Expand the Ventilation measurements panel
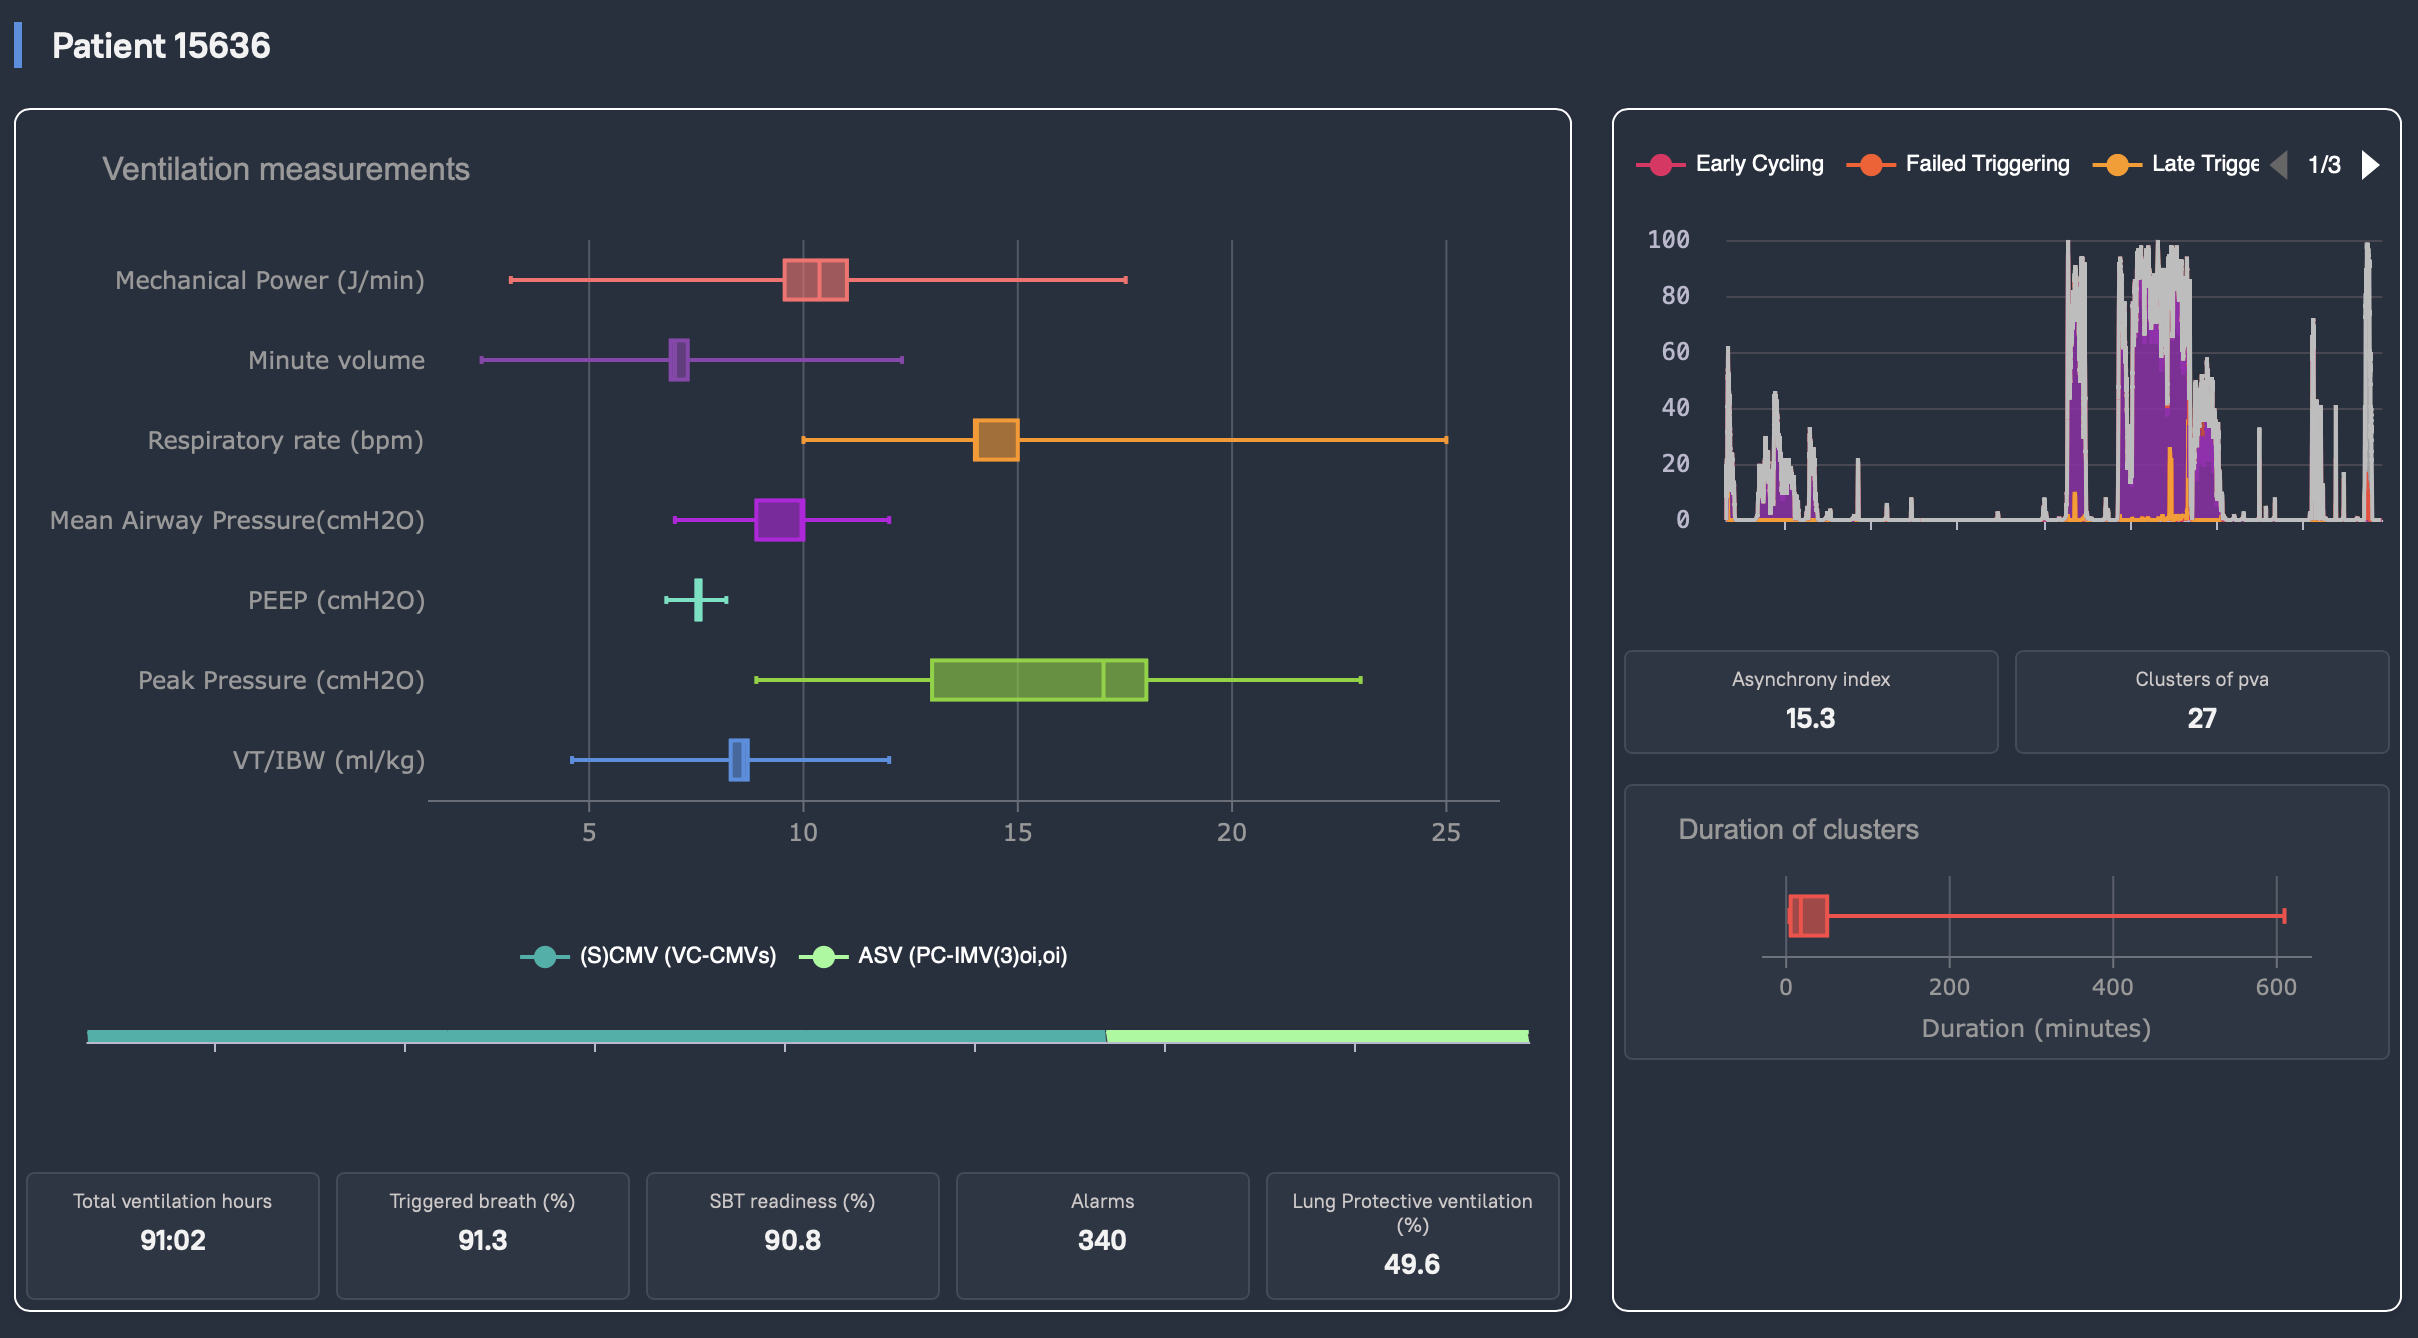 click(286, 168)
